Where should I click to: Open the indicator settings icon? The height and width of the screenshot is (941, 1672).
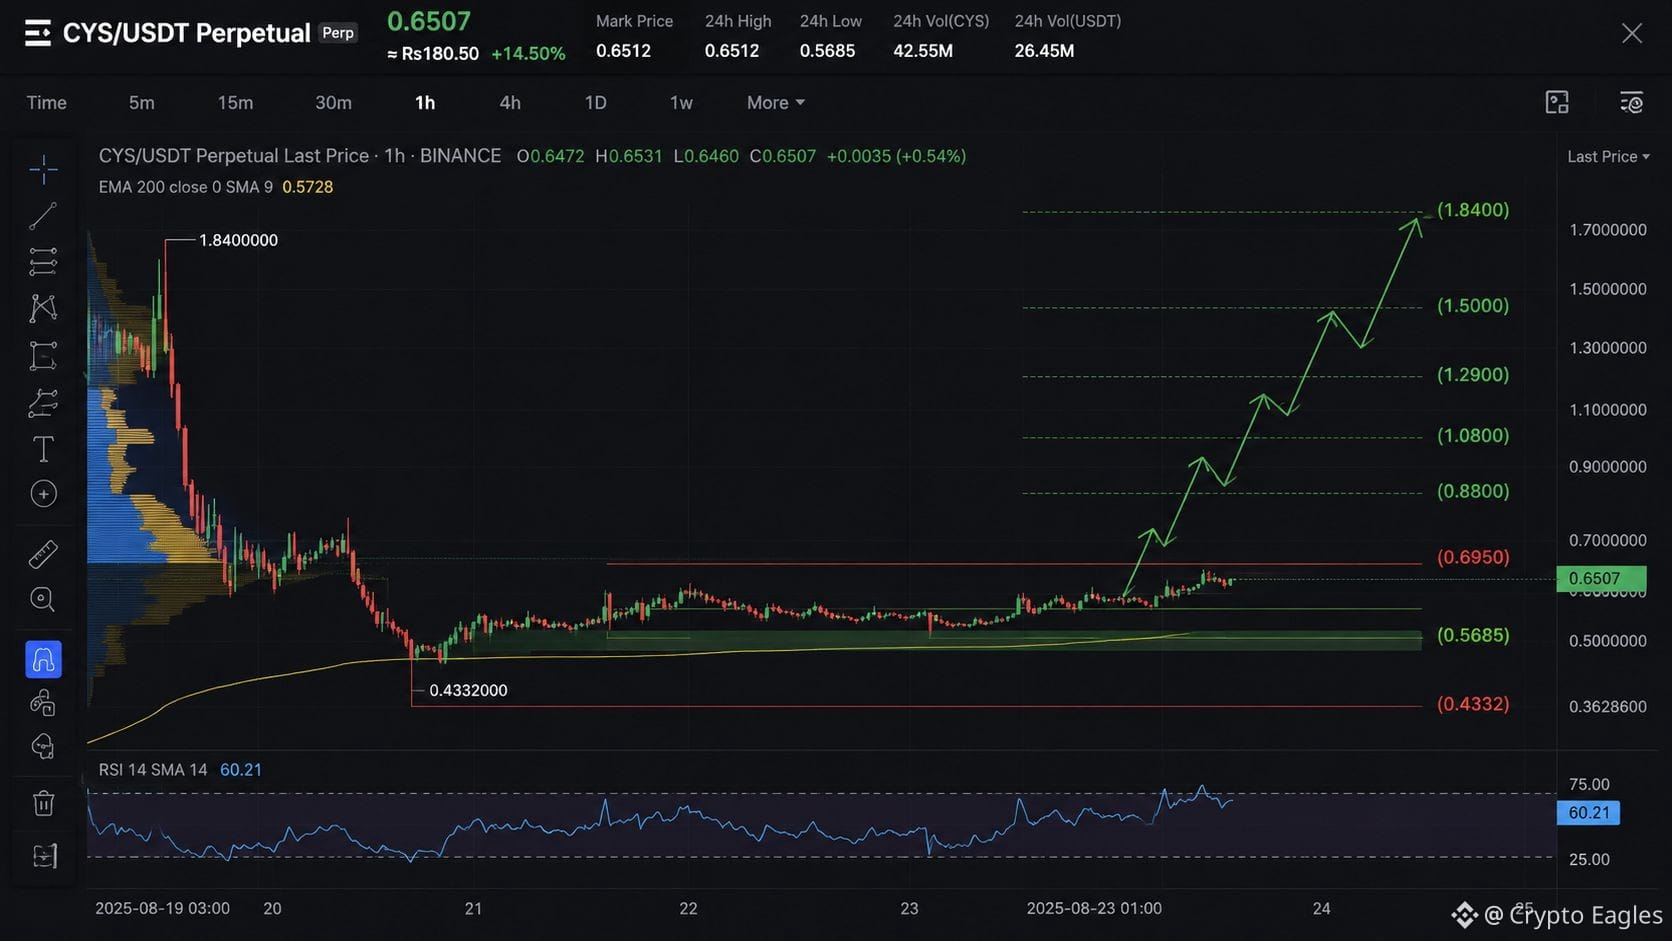[x=1631, y=102]
